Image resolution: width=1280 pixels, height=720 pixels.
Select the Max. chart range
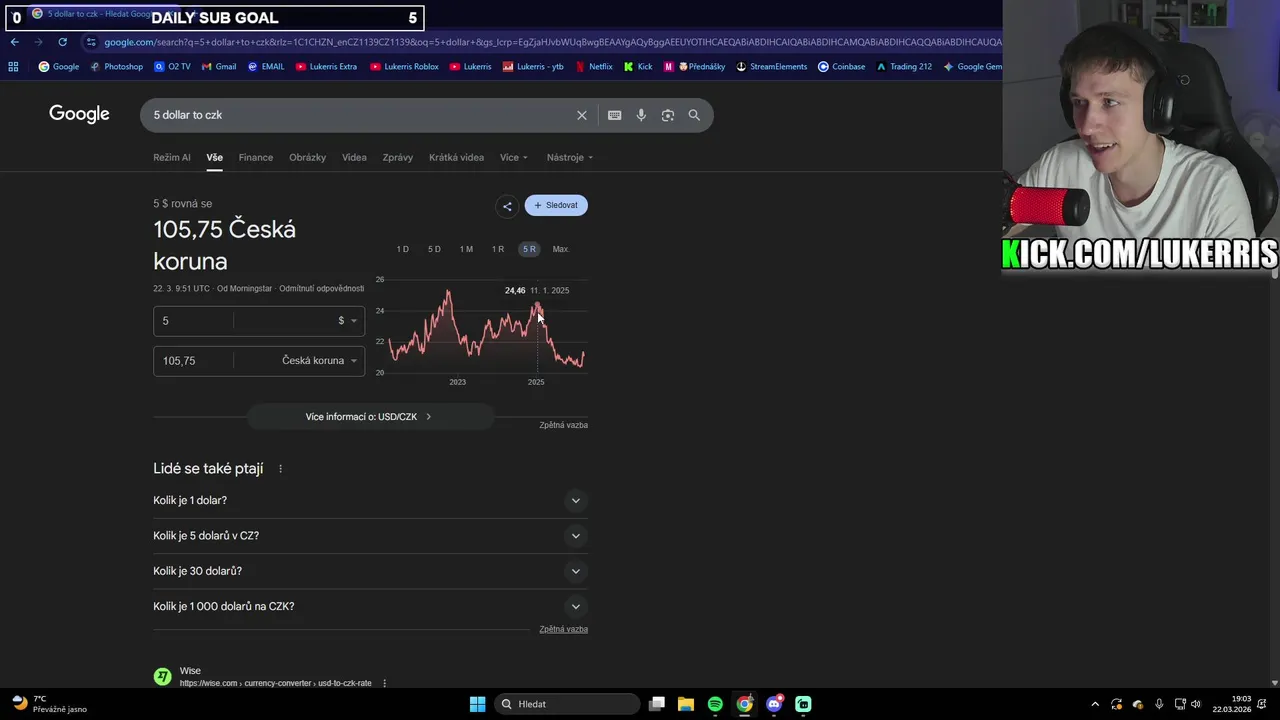561,249
